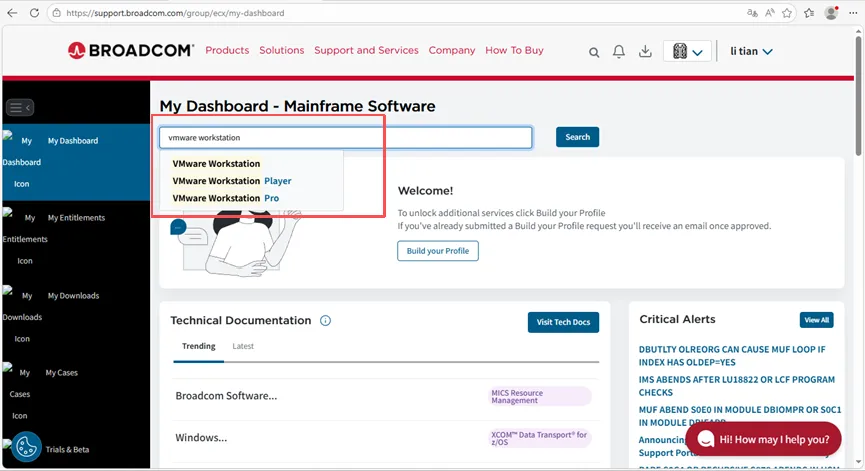This screenshot has width=865, height=471.
Task: Click the site lock icon in address bar
Action: click(56, 13)
